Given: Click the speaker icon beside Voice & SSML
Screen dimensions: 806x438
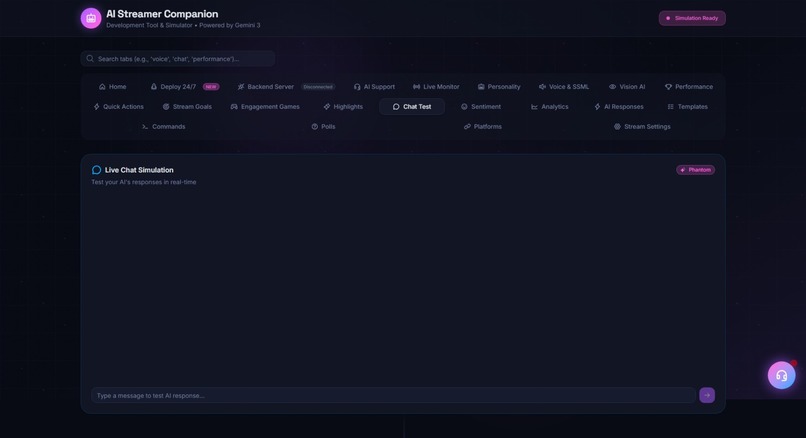Looking at the screenshot, I should [x=542, y=87].
